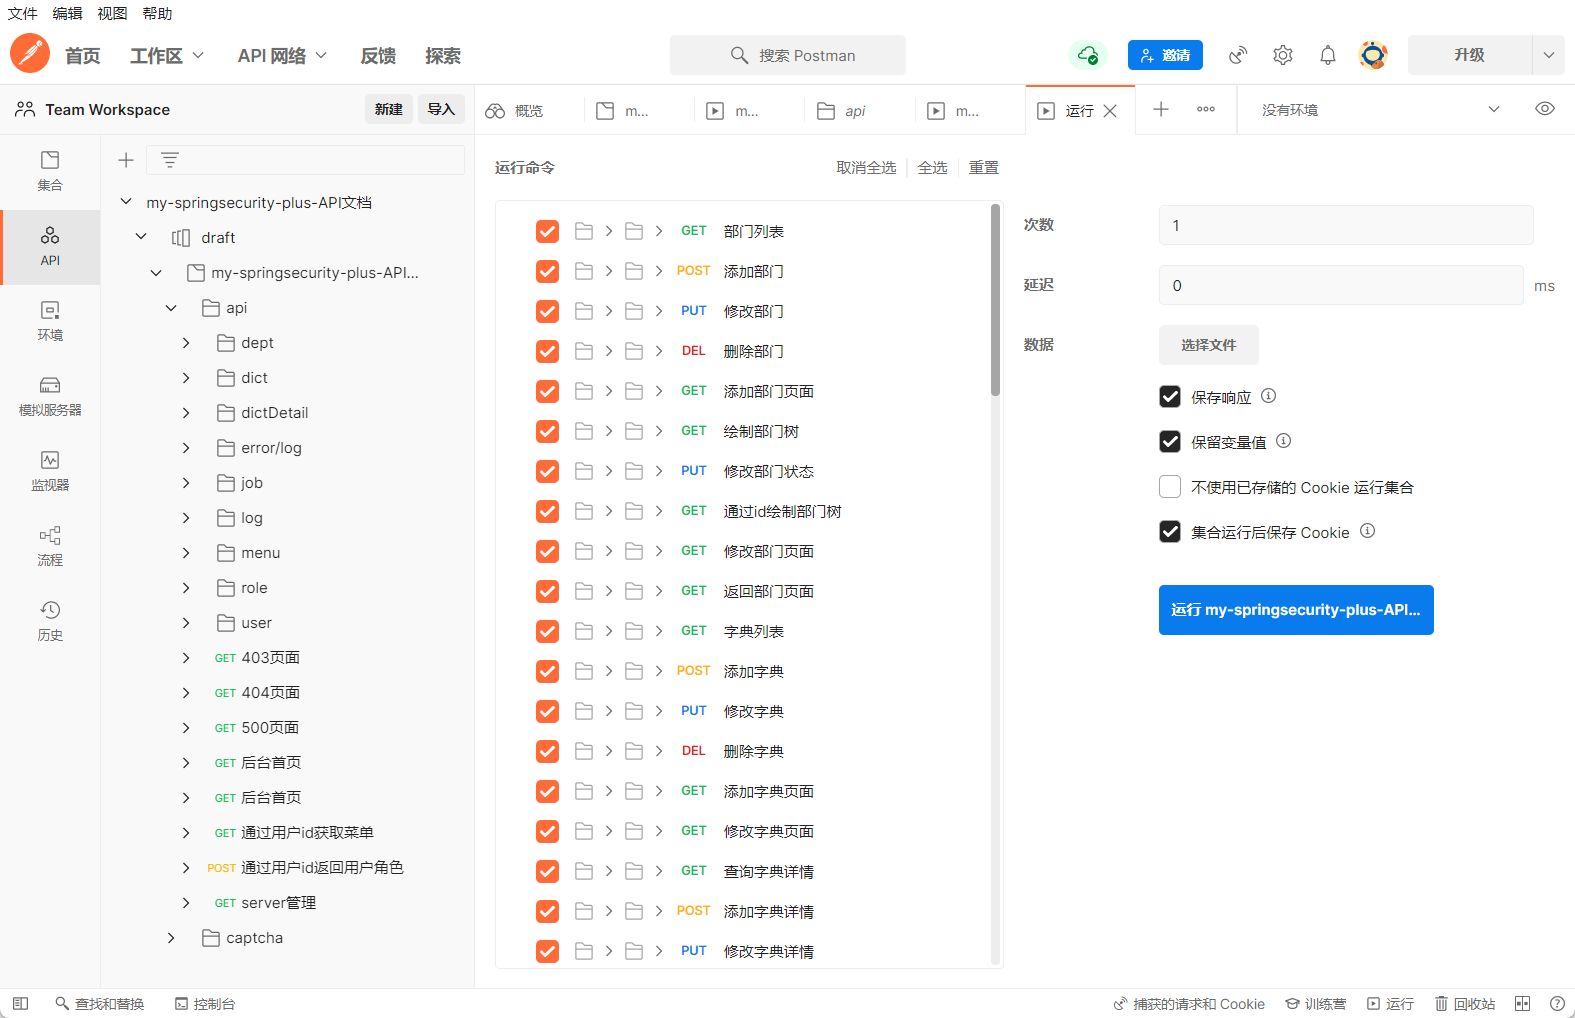Collapse the api folder
The height and width of the screenshot is (1018, 1575).
click(171, 308)
